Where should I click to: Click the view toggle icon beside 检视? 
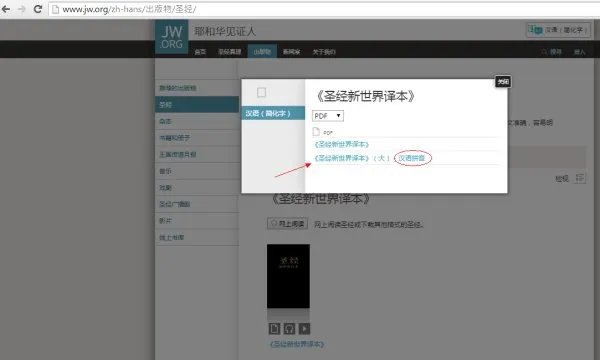[x=580, y=178]
